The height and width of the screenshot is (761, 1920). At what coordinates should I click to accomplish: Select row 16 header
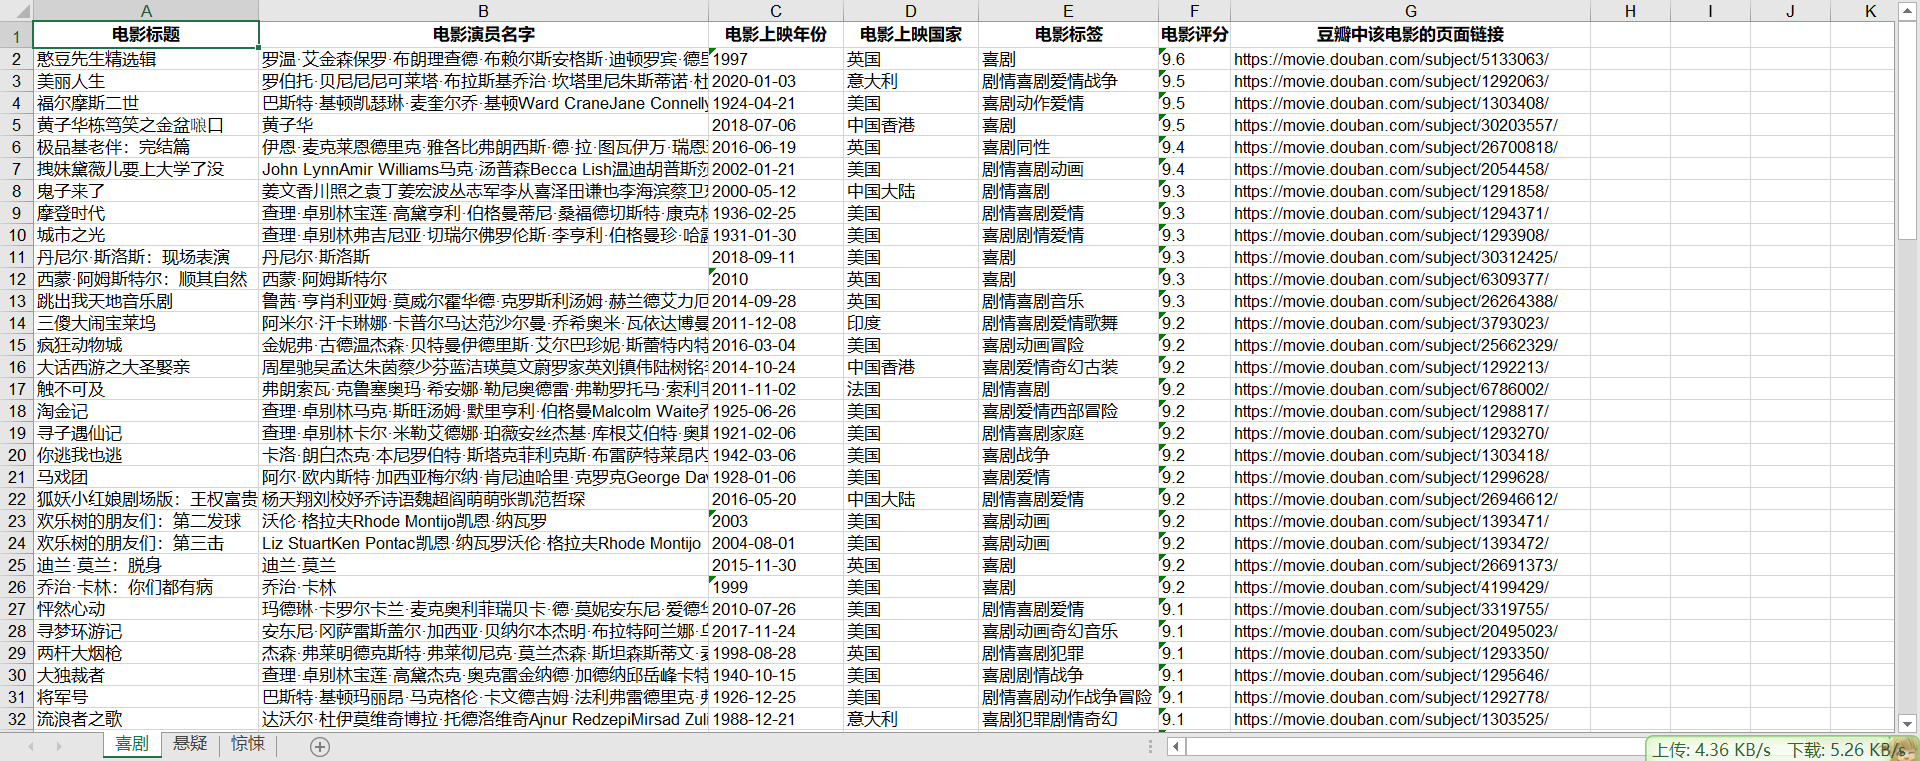17,367
